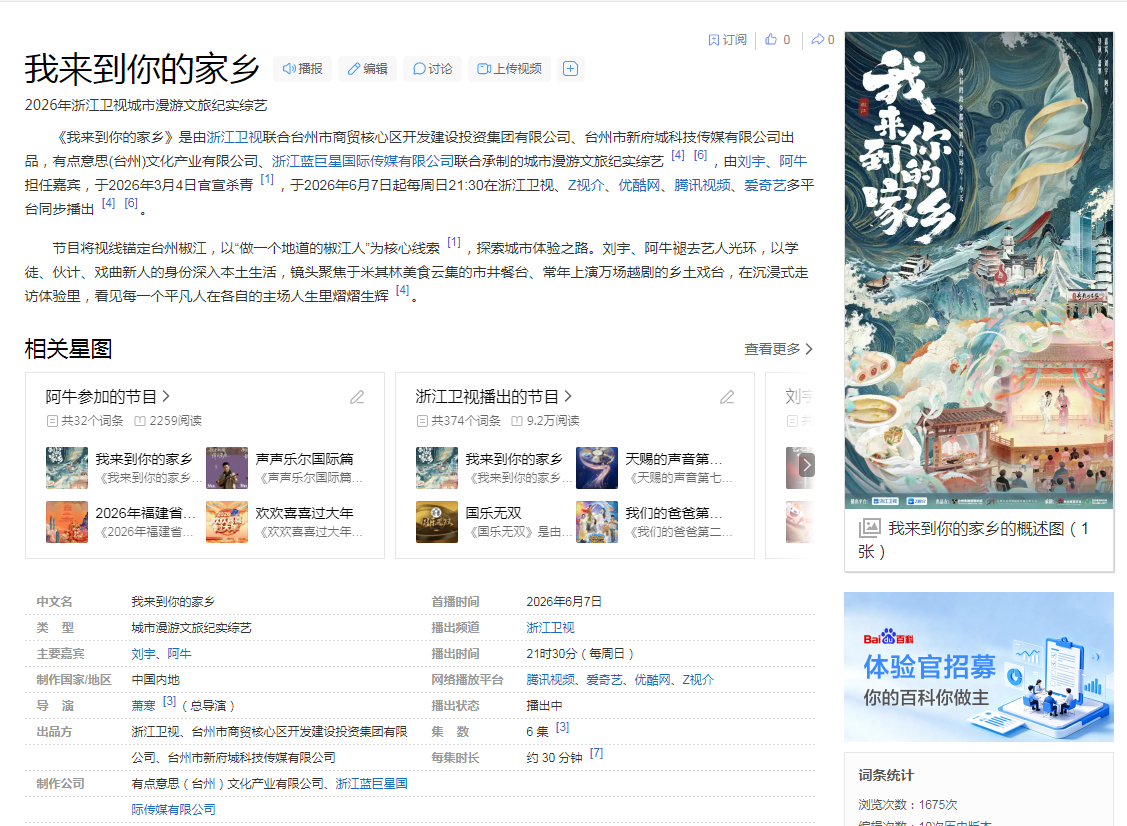
Task: Click 共32个词条 count in 阿牛 card
Action: tap(85, 421)
